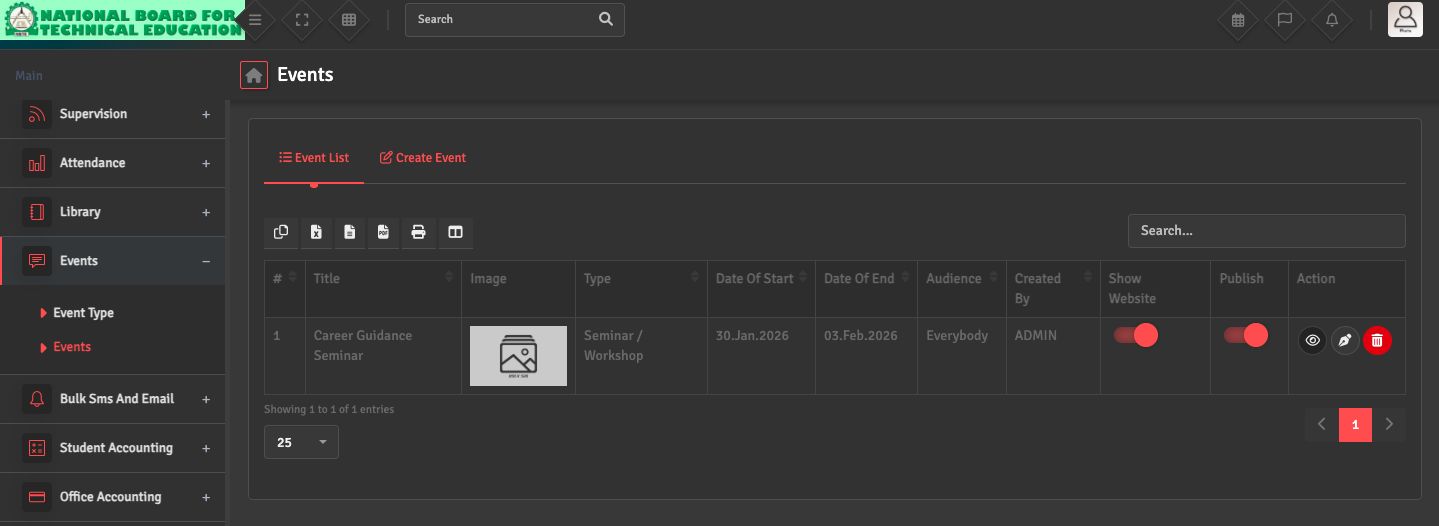Viewport: 1439px width, 526px height.
Task: Open the notifications bell in header
Action: (x=1331, y=20)
